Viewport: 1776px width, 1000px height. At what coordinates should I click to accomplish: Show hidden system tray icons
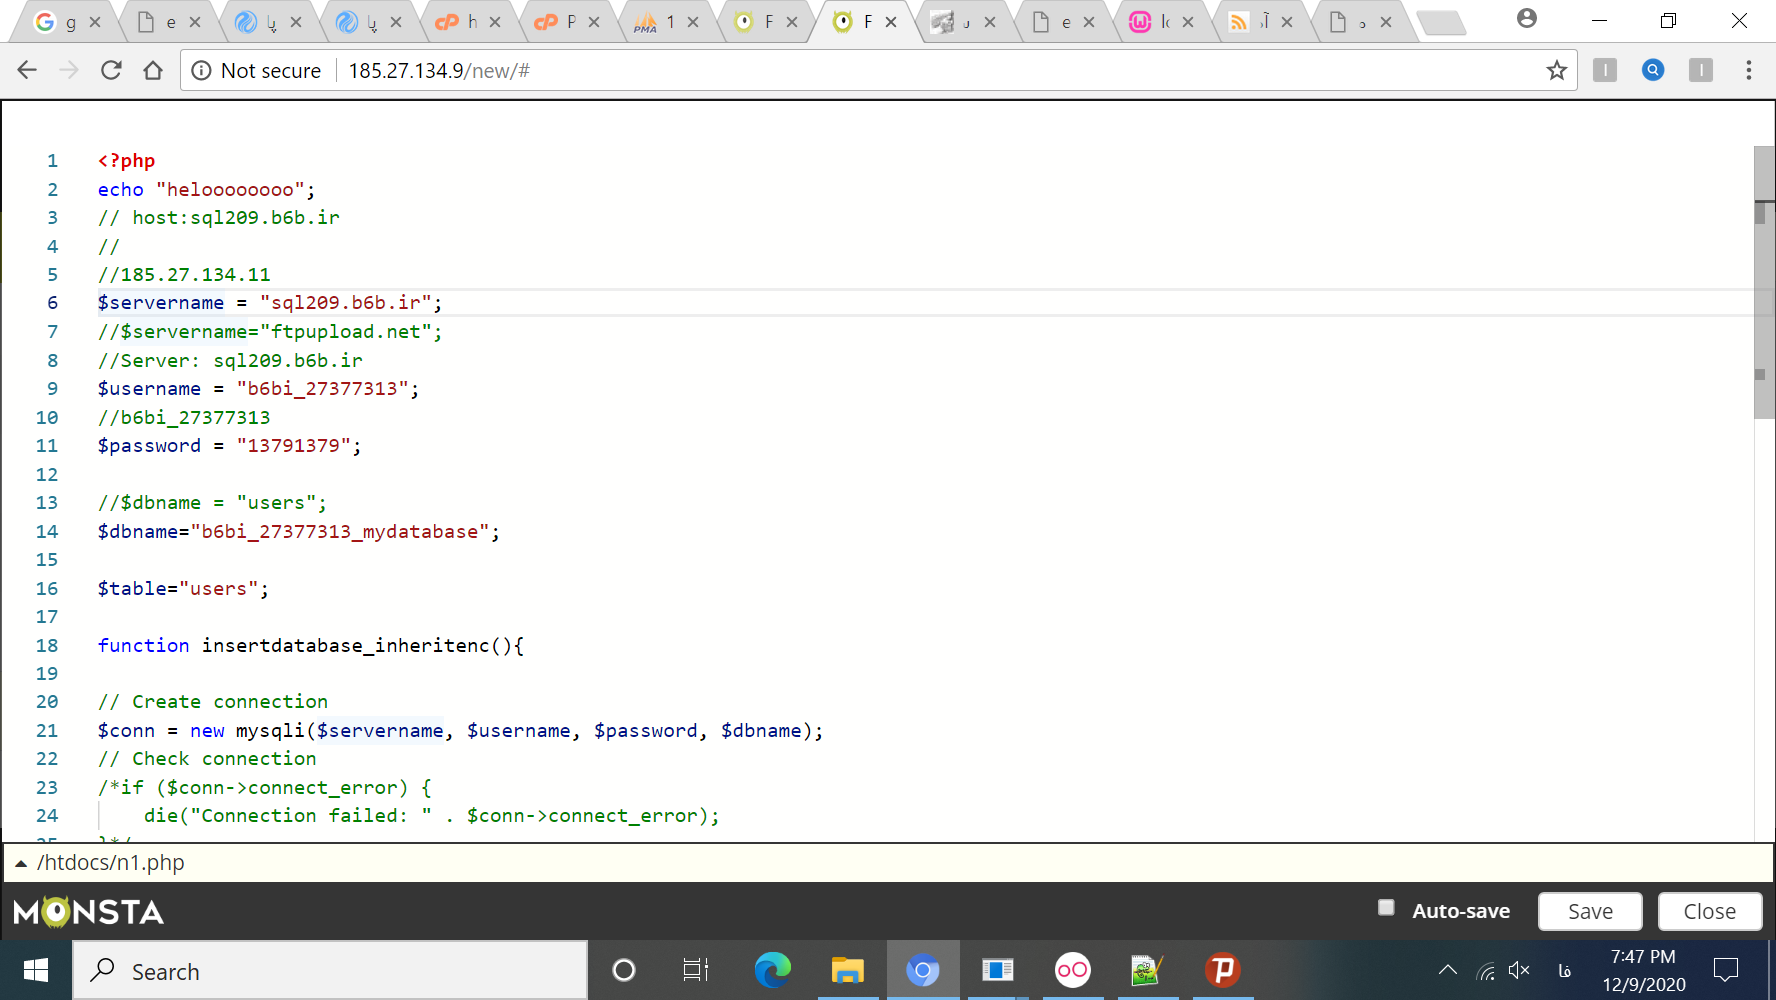click(x=1447, y=970)
